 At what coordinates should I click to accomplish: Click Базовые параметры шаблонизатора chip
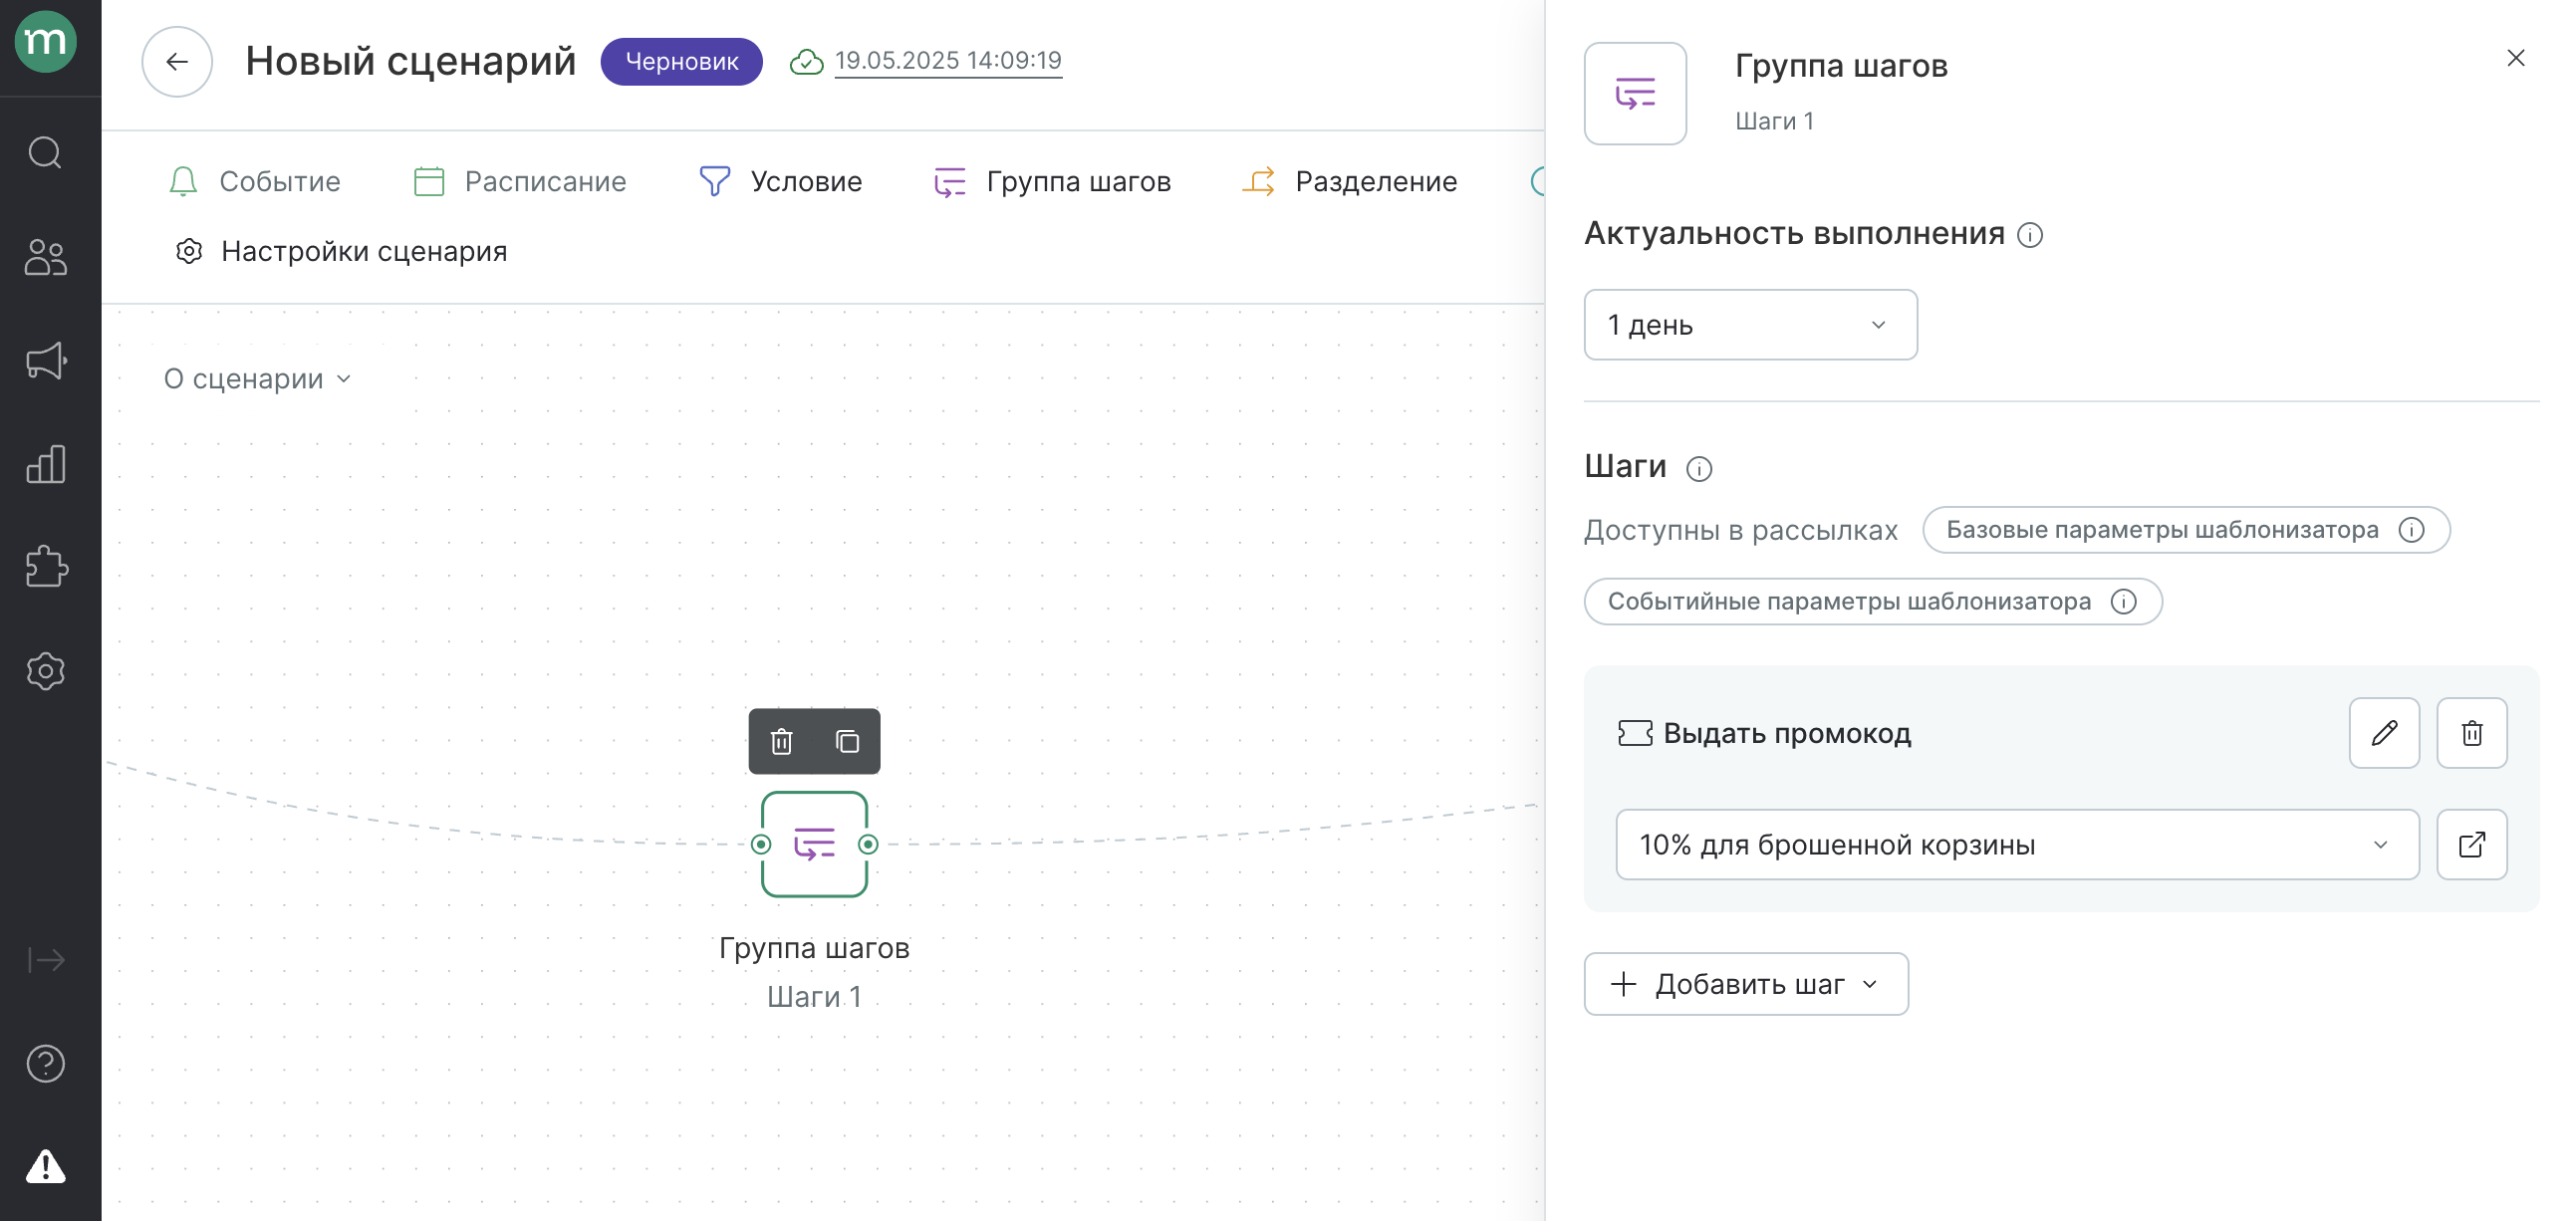[x=2186, y=530]
